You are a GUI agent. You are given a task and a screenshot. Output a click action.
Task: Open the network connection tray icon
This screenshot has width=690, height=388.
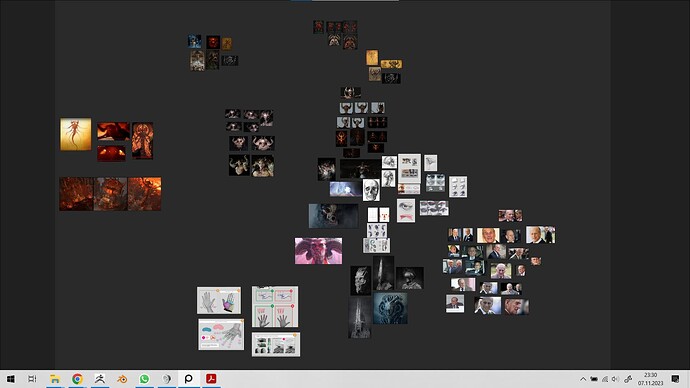(605, 379)
